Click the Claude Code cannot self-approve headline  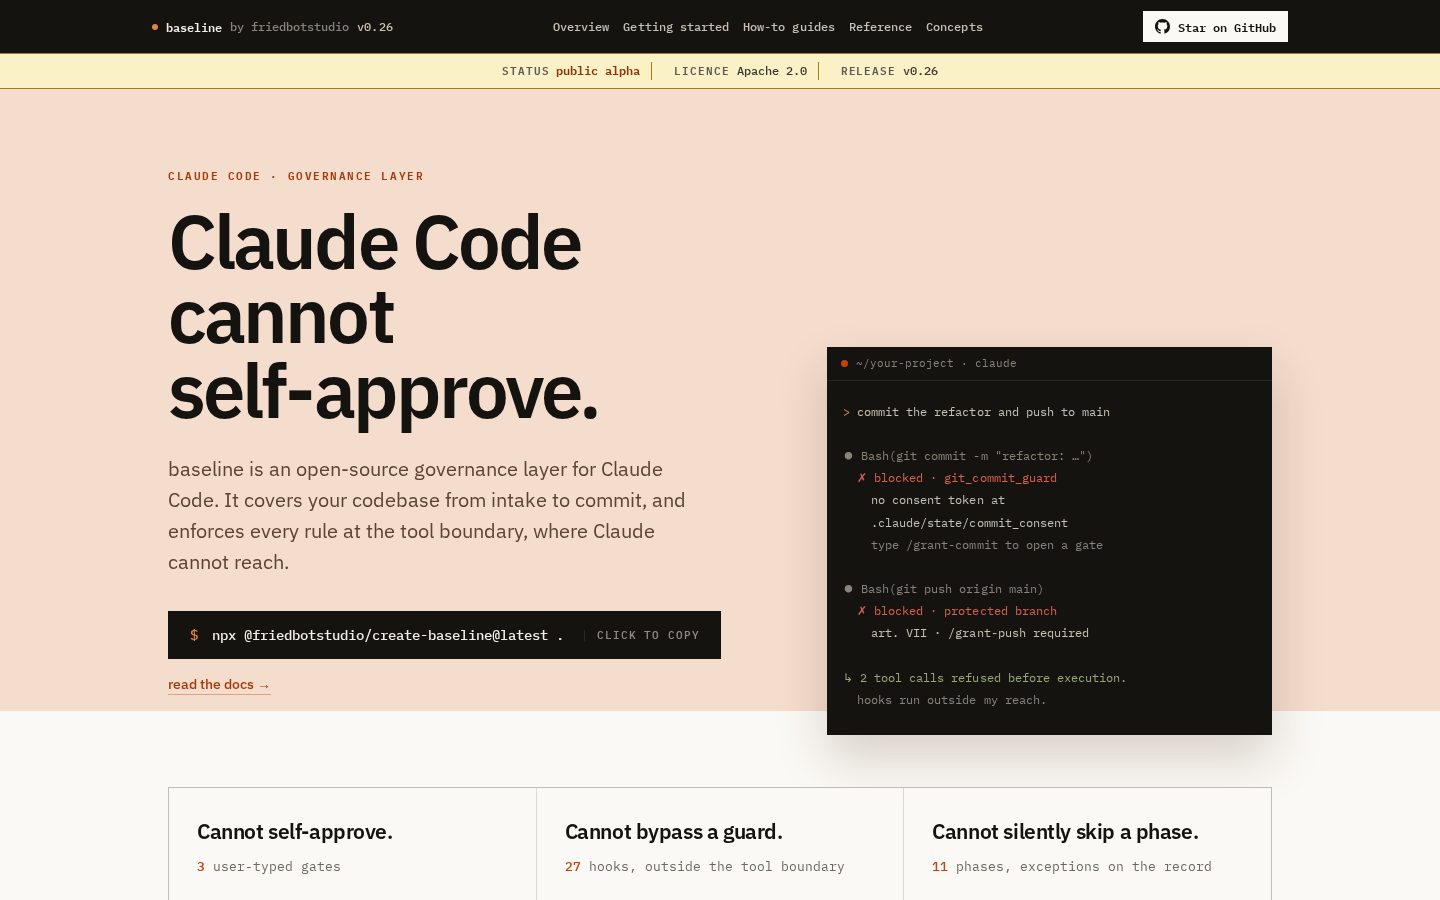tap(384, 317)
